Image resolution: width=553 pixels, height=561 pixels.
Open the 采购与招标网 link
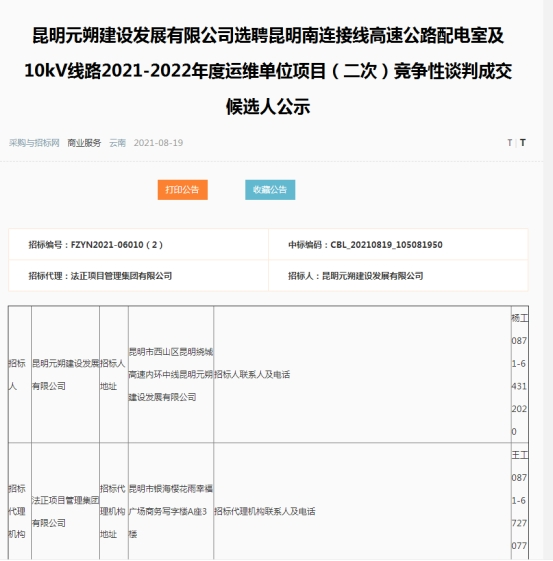click(x=34, y=143)
